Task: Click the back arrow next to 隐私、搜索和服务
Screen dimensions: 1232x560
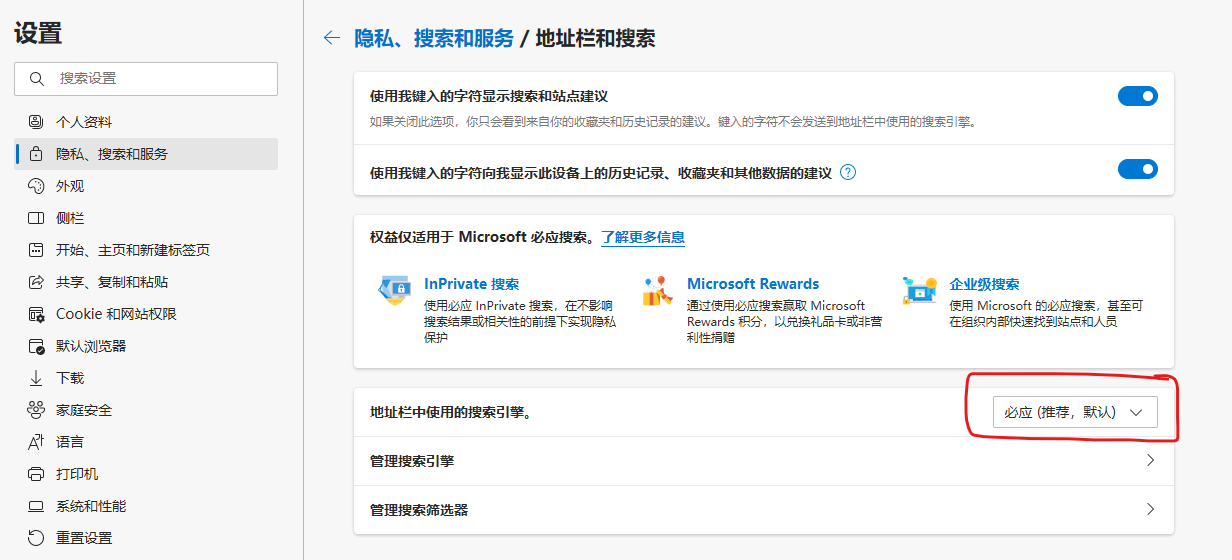Action: click(x=332, y=38)
